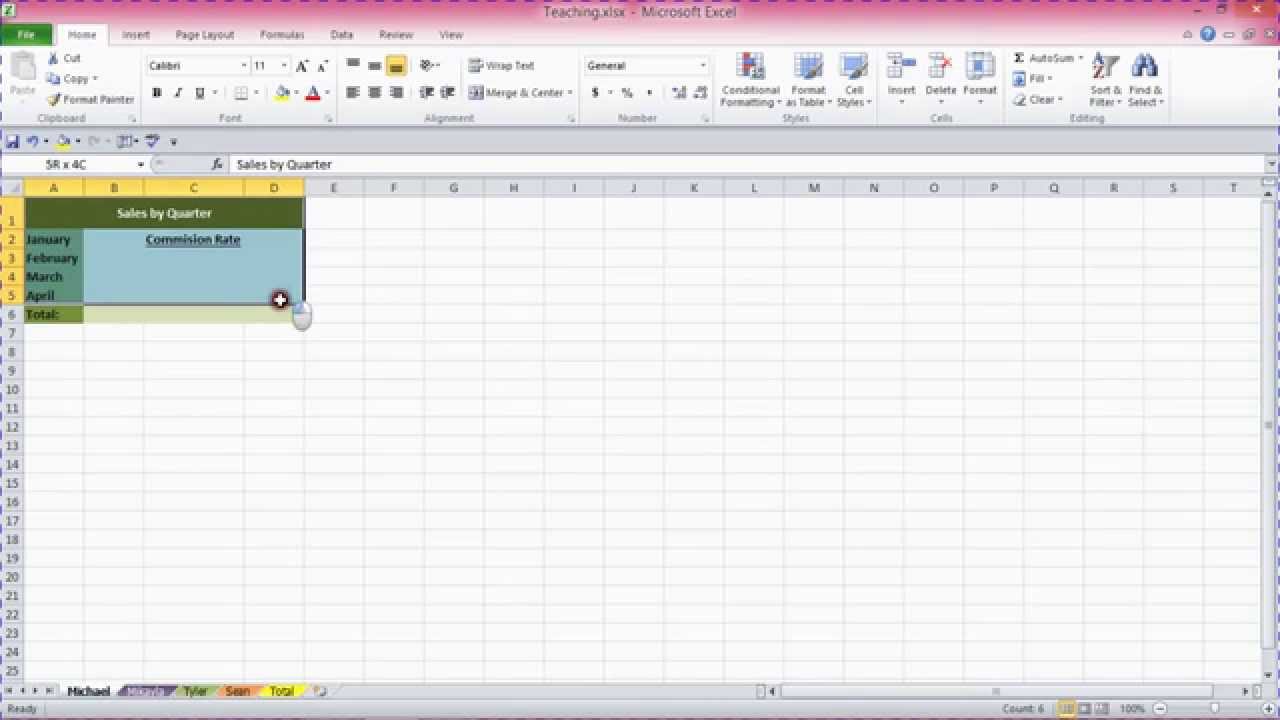Center text horizontally
Screen dimensions: 1280x720
pyautogui.click(x=374, y=92)
